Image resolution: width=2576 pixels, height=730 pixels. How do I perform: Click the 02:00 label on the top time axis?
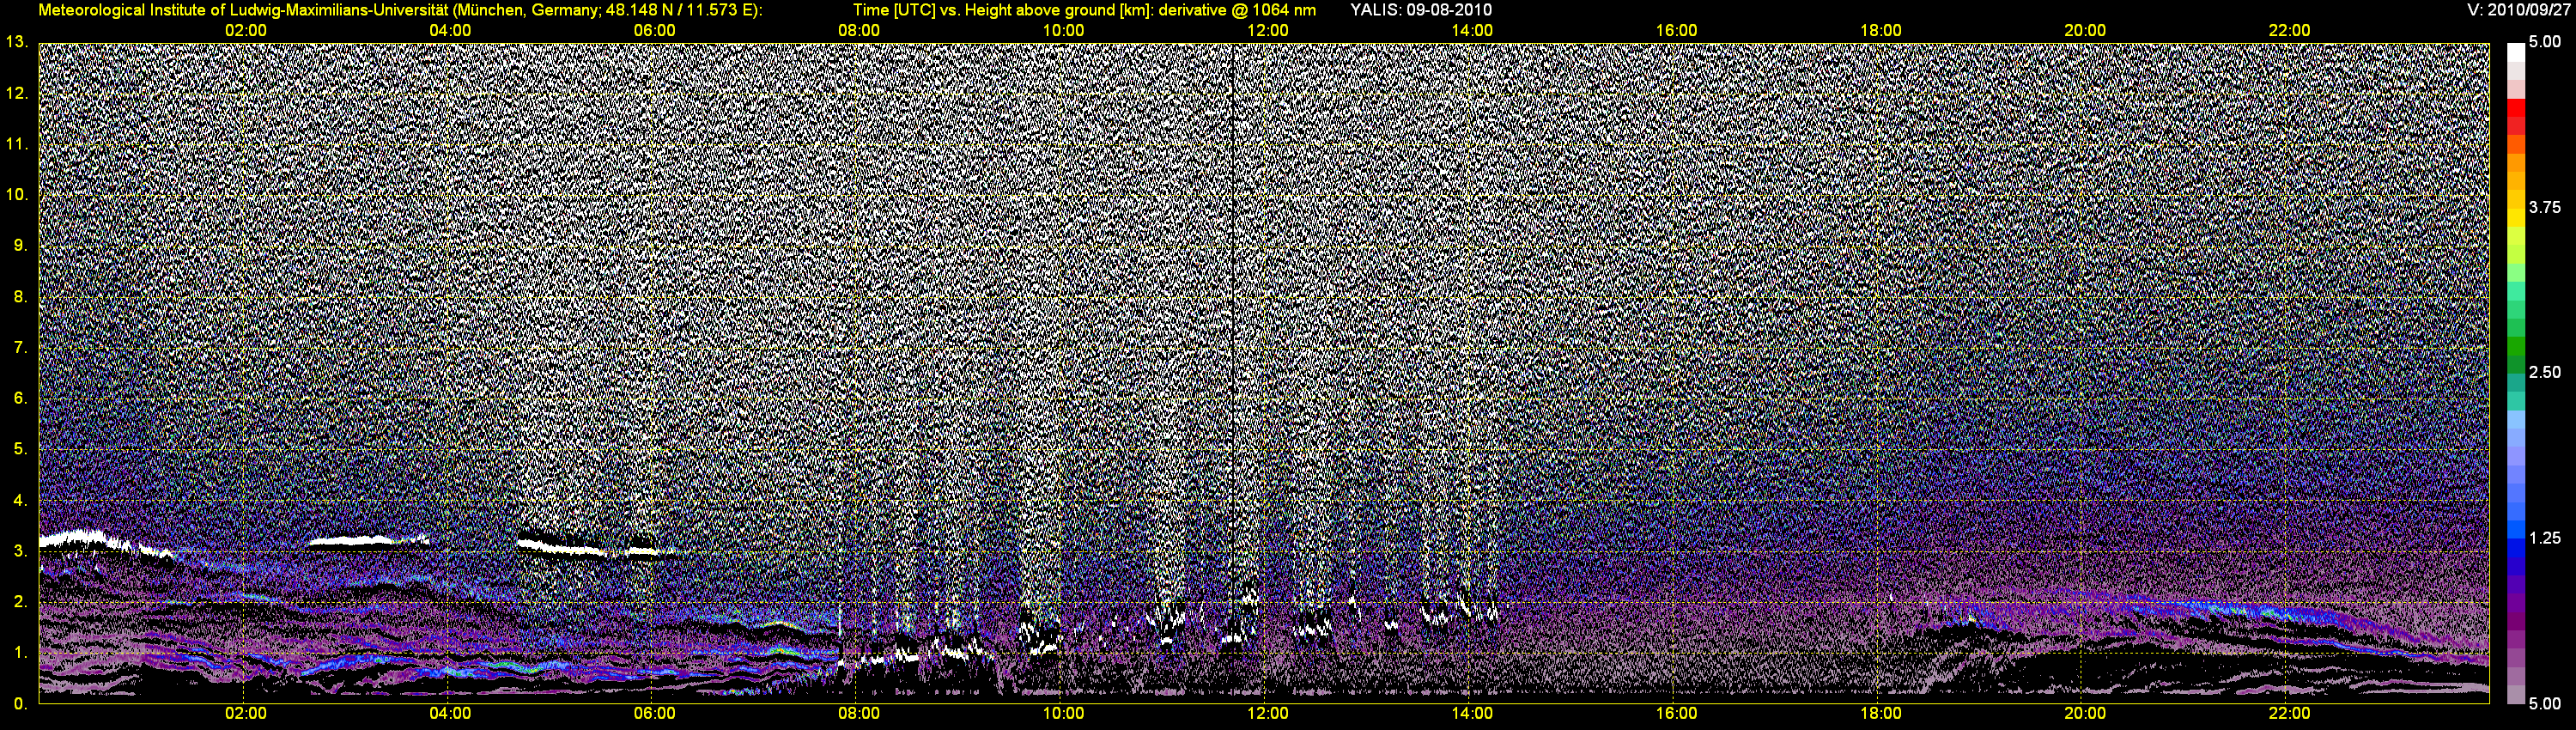tap(245, 30)
